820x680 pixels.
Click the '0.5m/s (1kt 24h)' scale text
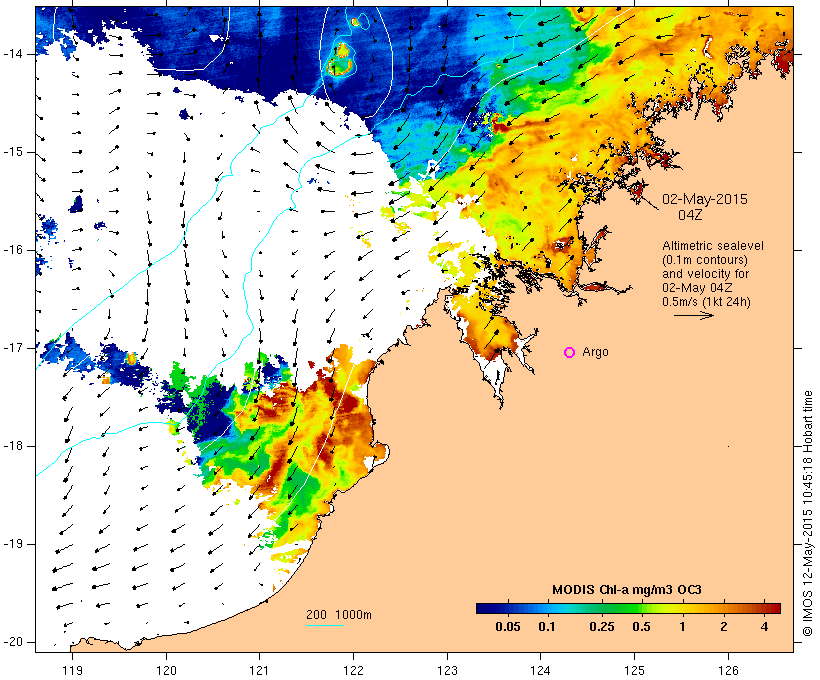coord(706,302)
